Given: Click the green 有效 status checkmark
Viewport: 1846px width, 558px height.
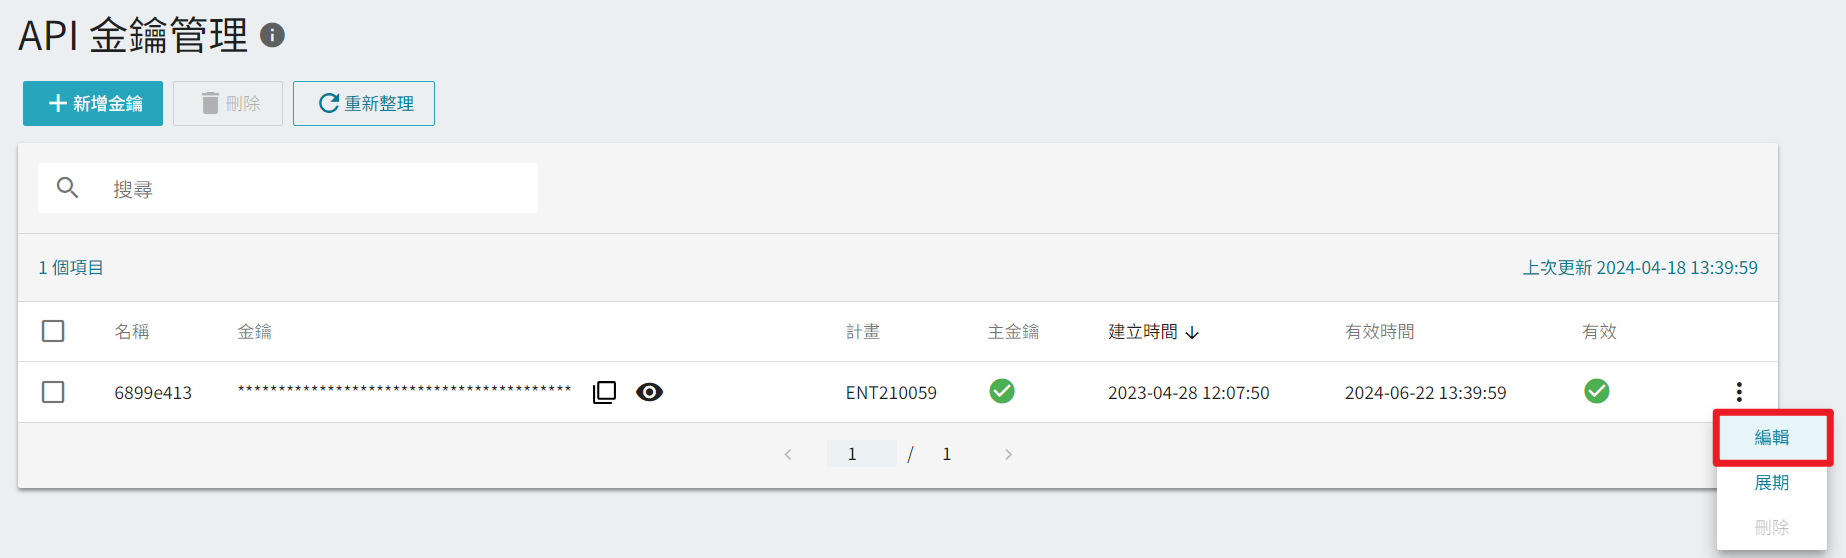Looking at the screenshot, I should click(1597, 391).
